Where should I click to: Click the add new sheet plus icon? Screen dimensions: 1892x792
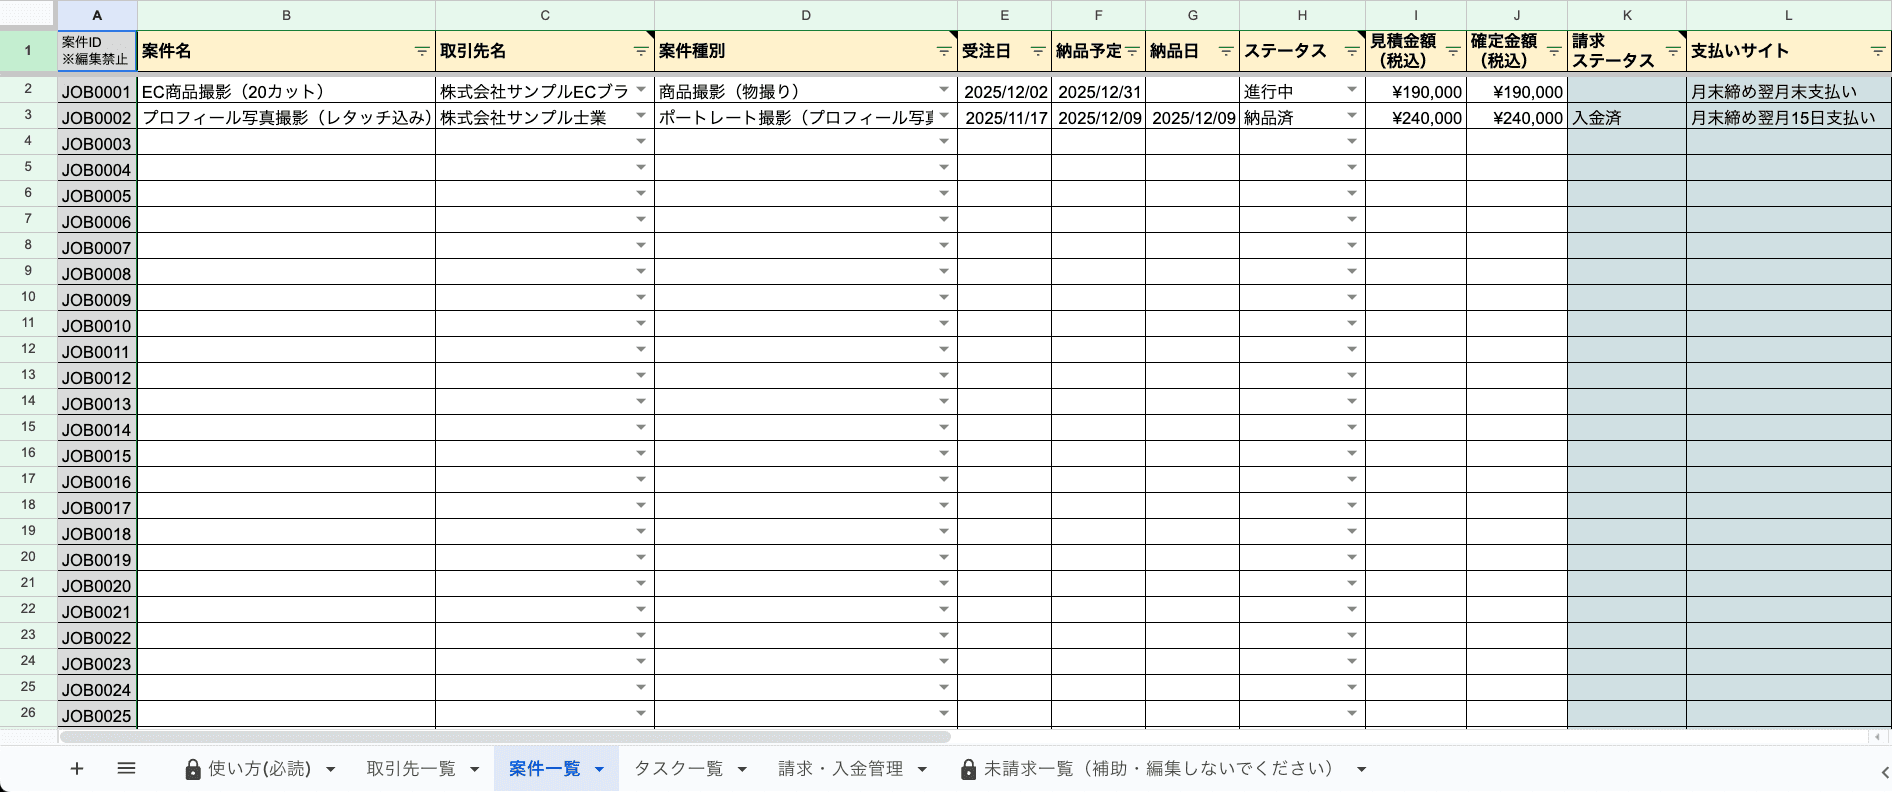77,768
